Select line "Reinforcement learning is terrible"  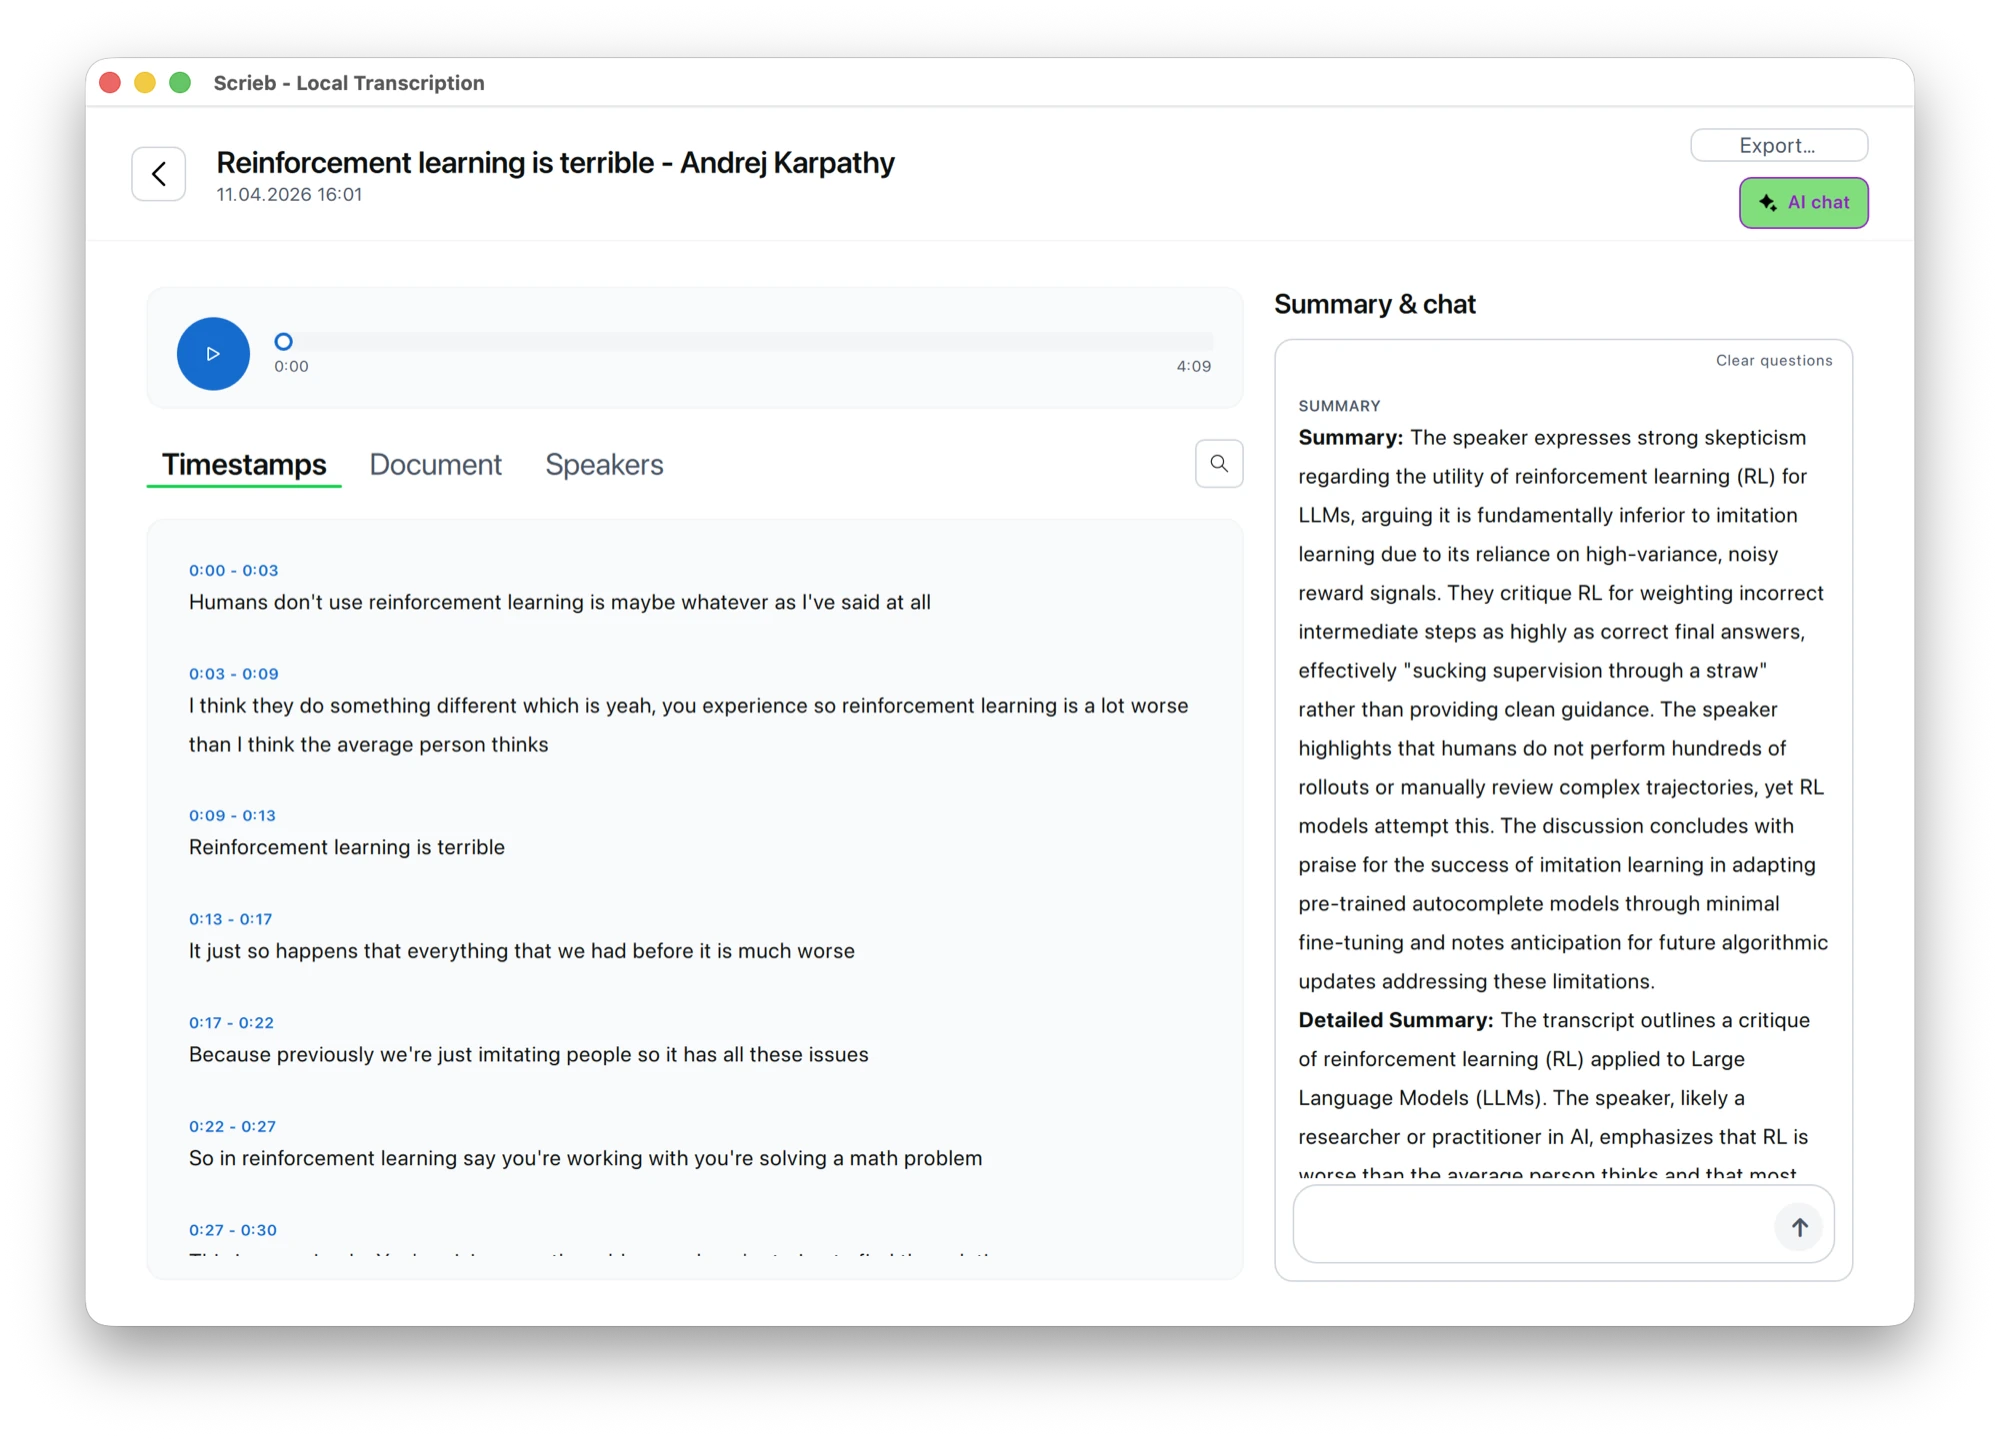(x=347, y=847)
